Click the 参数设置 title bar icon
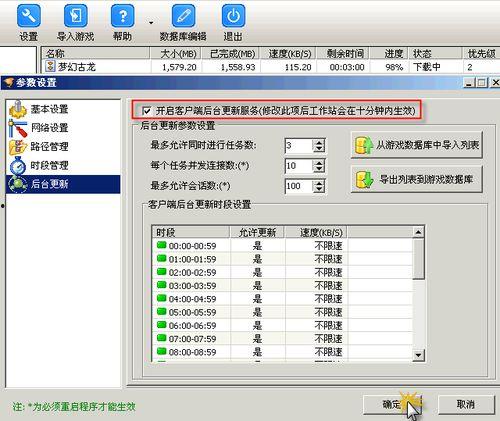Screen dimensions: 500x421 point(9,82)
